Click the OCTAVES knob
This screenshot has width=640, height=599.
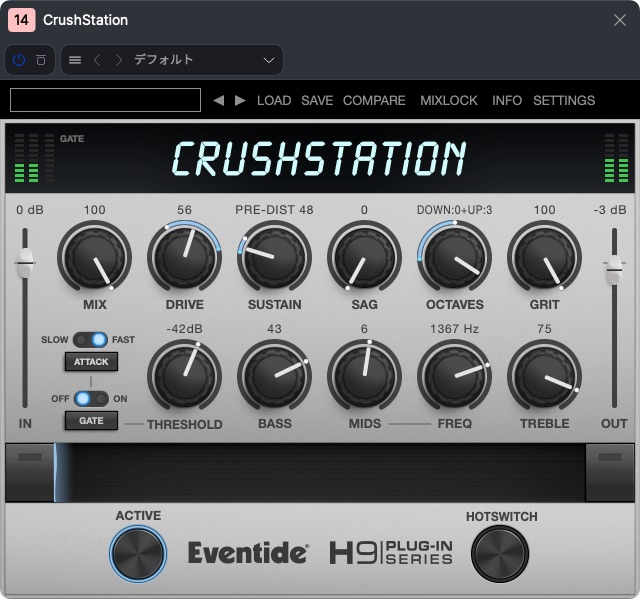[454, 257]
